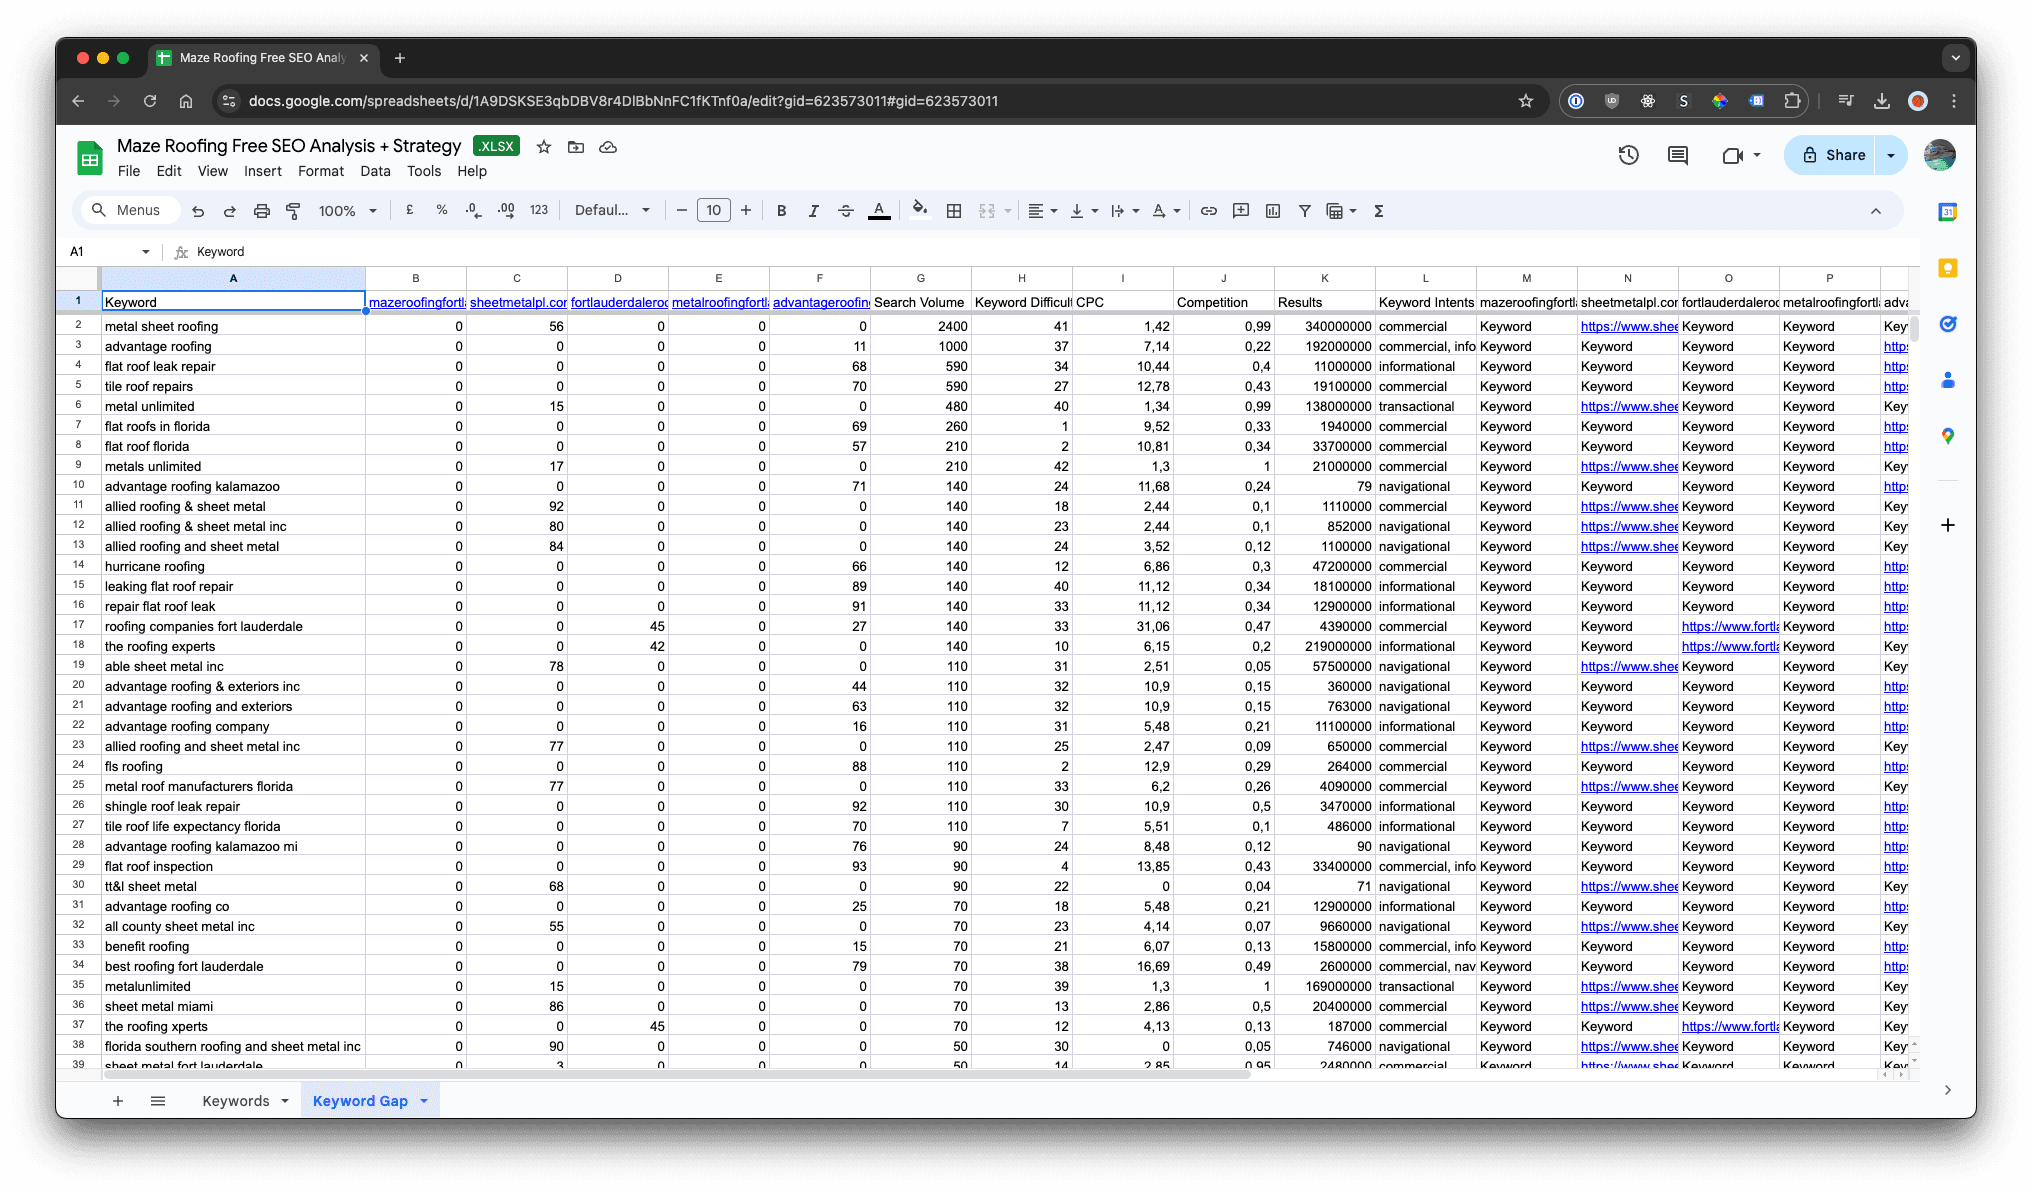Click the Insert link icon

(x=1208, y=211)
